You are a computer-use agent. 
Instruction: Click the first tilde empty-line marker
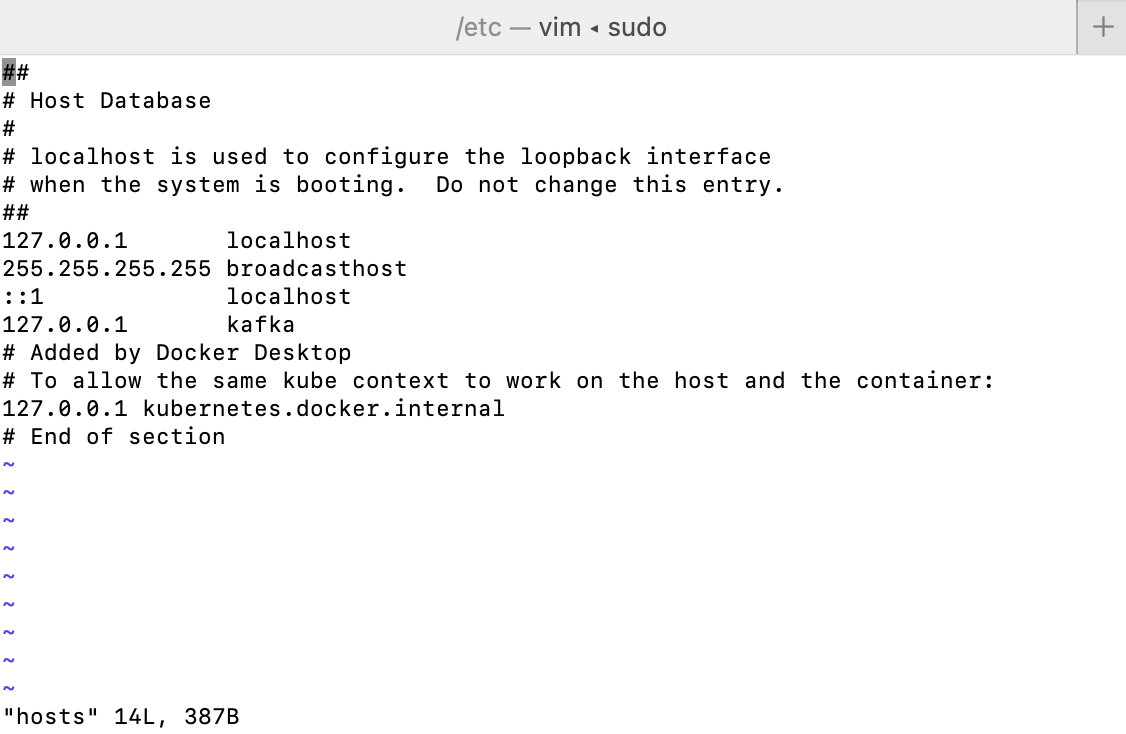point(9,465)
